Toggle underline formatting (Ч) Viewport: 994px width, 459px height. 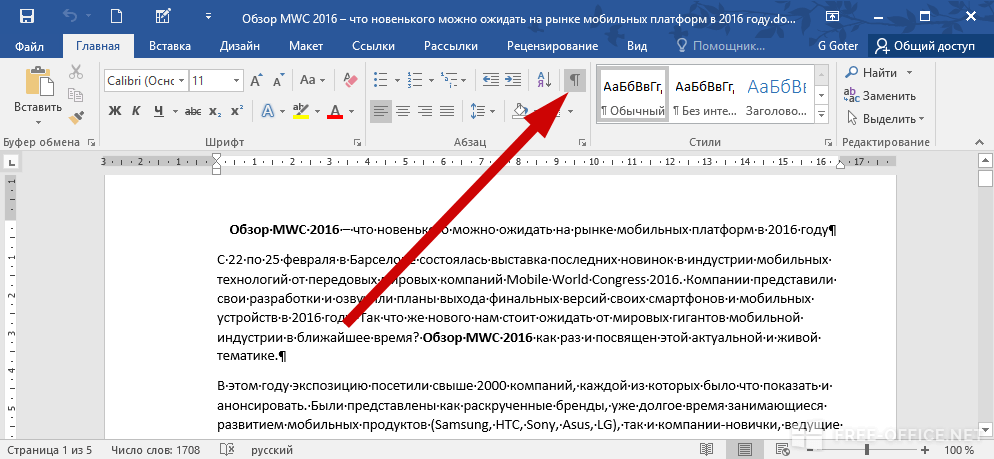[x=158, y=112]
